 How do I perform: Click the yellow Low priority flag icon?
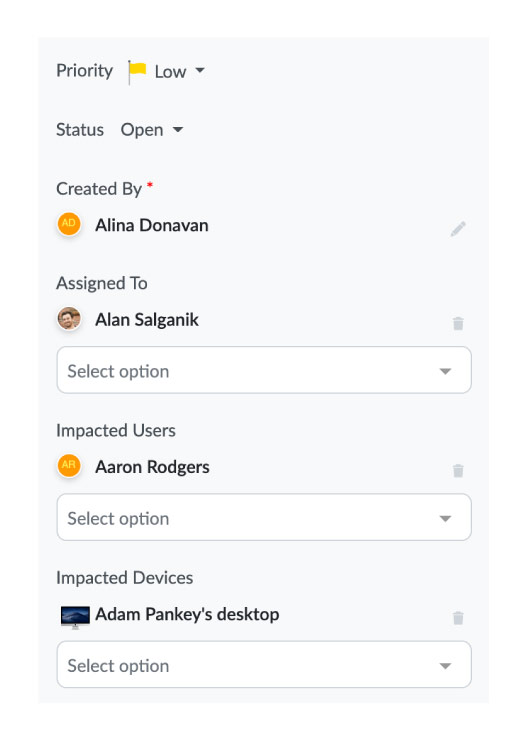[x=137, y=72]
